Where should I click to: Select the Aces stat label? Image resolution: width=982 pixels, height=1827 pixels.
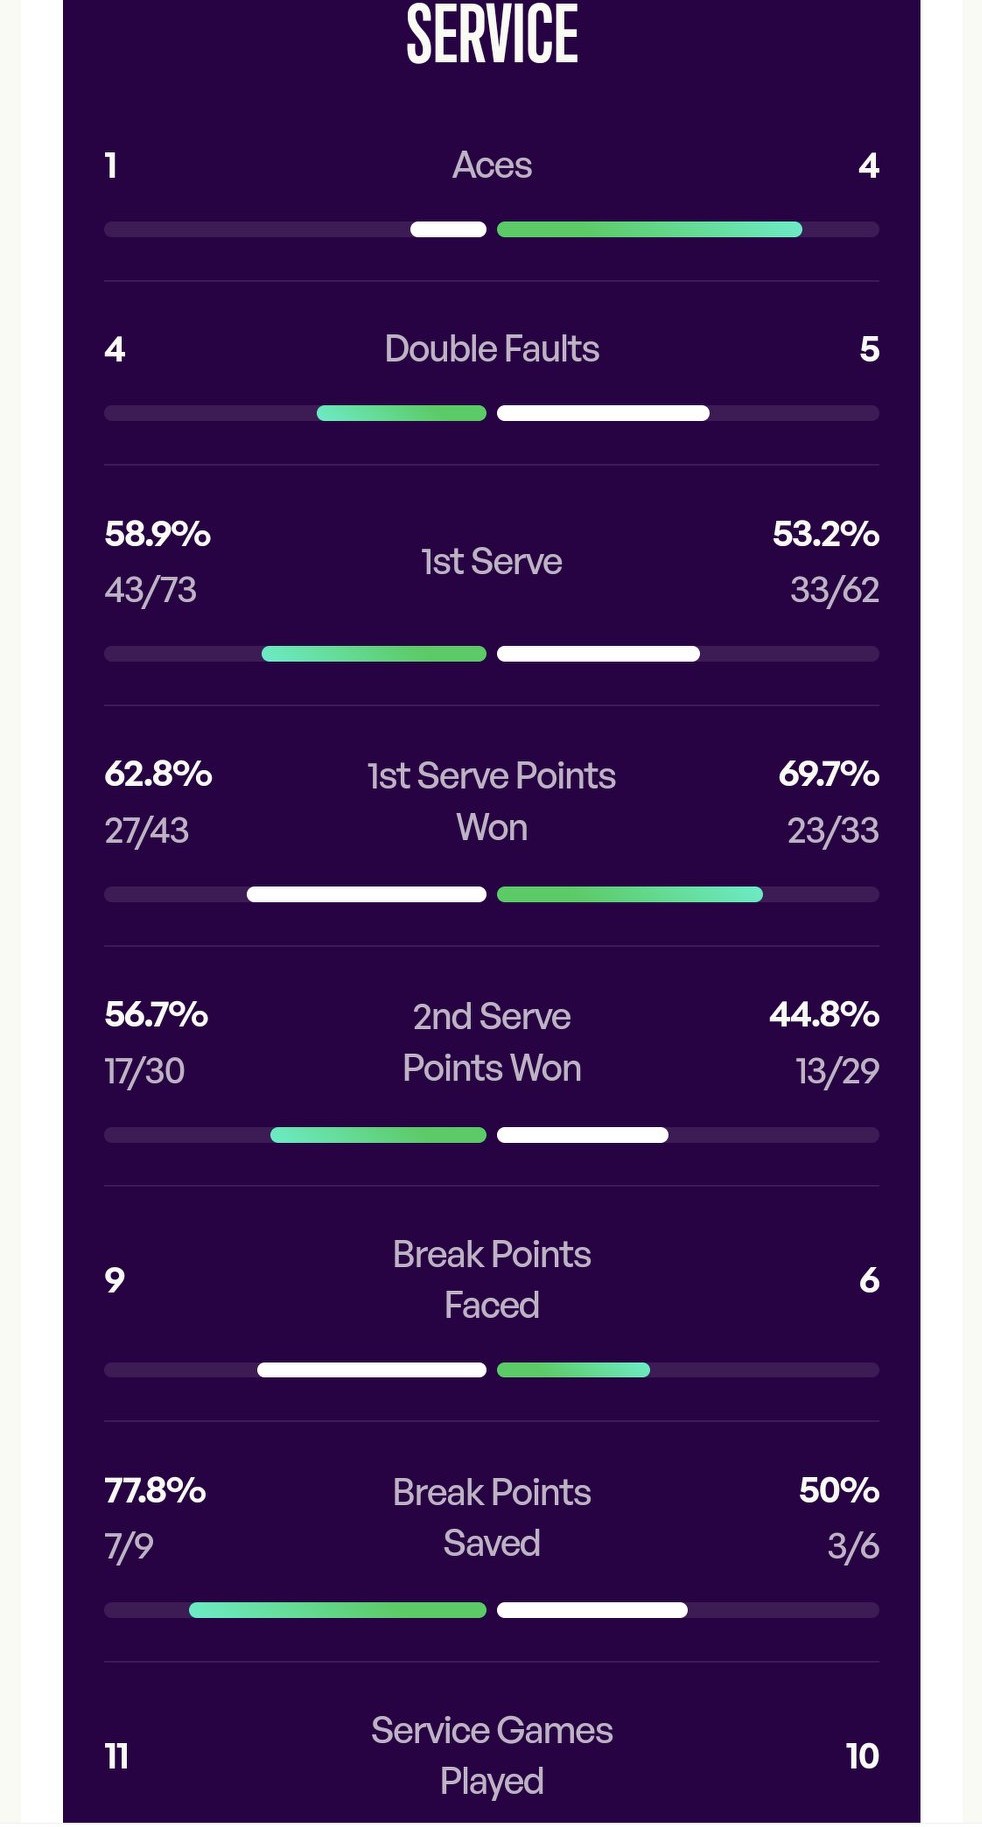(x=491, y=165)
